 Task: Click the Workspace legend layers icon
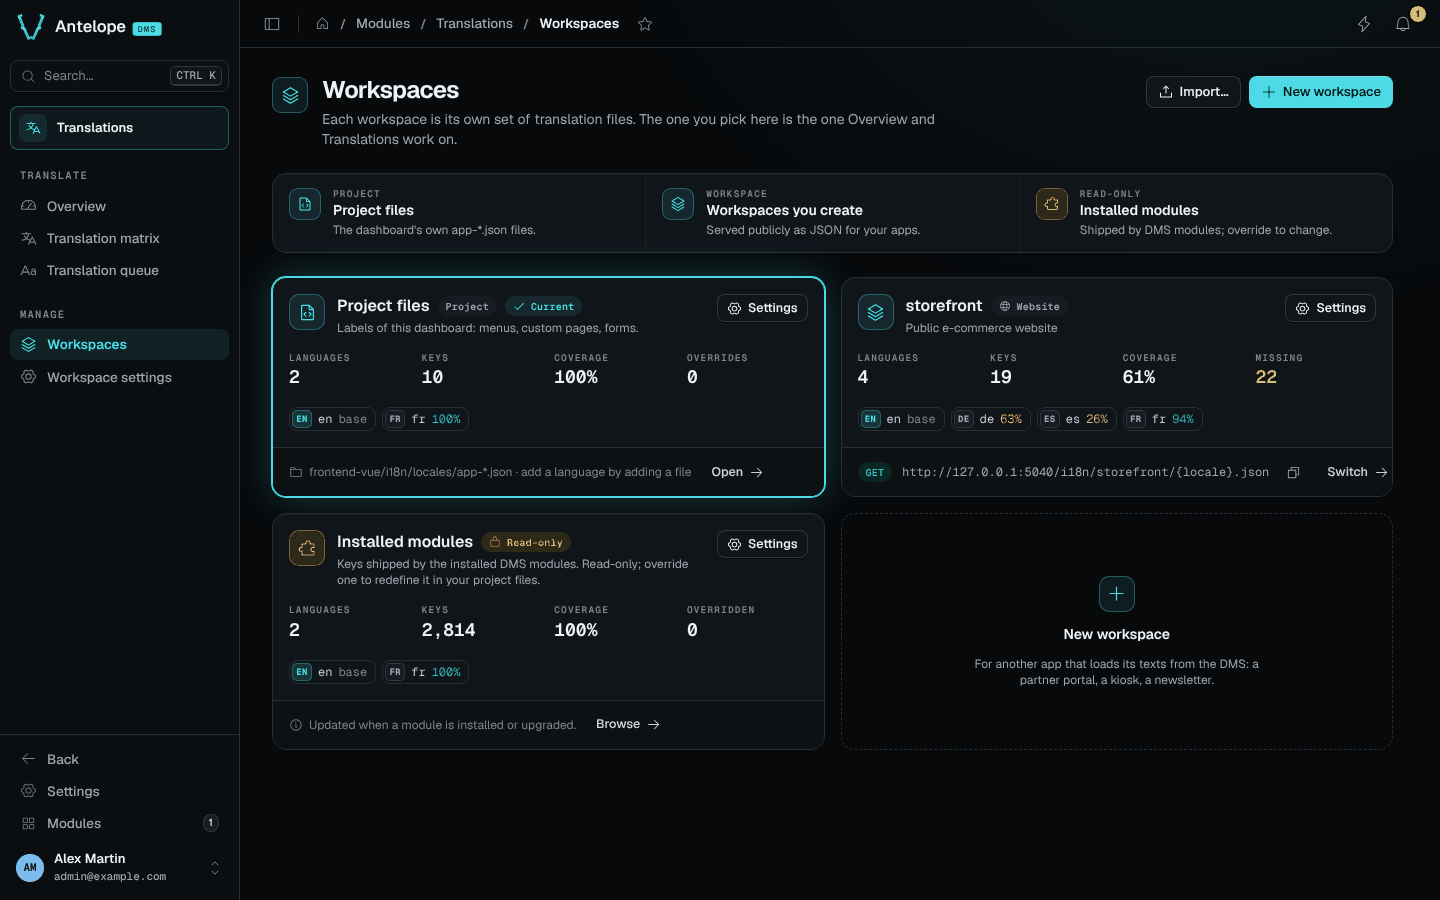click(678, 204)
